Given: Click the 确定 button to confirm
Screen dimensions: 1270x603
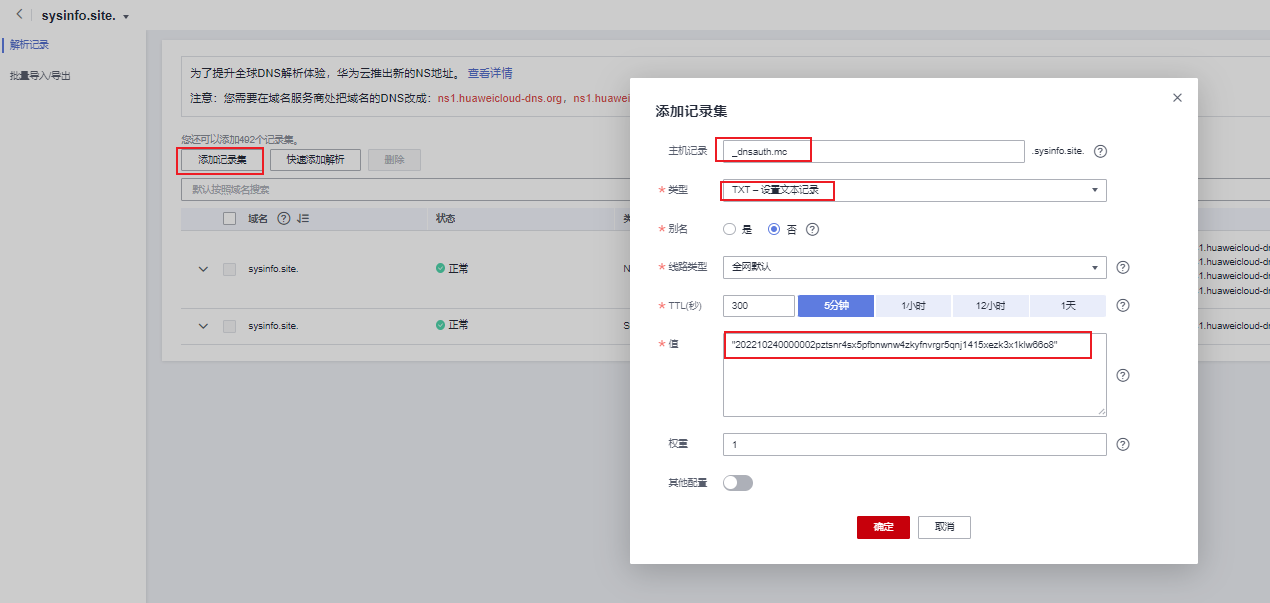Looking at the screenshot, I should (x=883, y=527).
